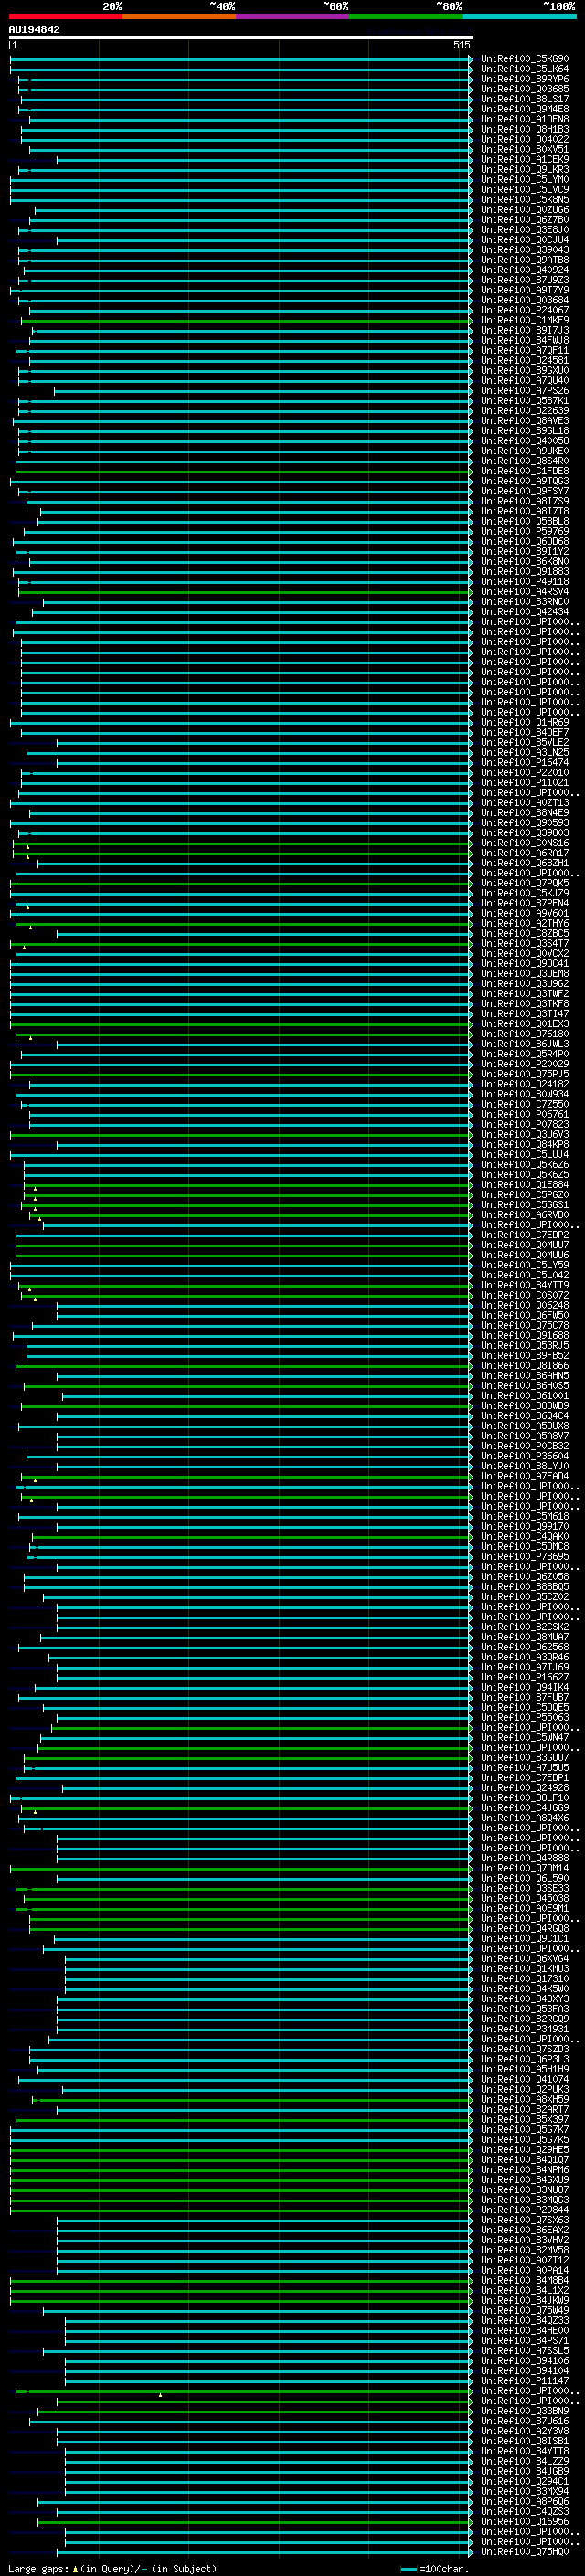Select the UniRef100_A7QF11 label
585x2576 pixels.
click(x=525, y=351)
